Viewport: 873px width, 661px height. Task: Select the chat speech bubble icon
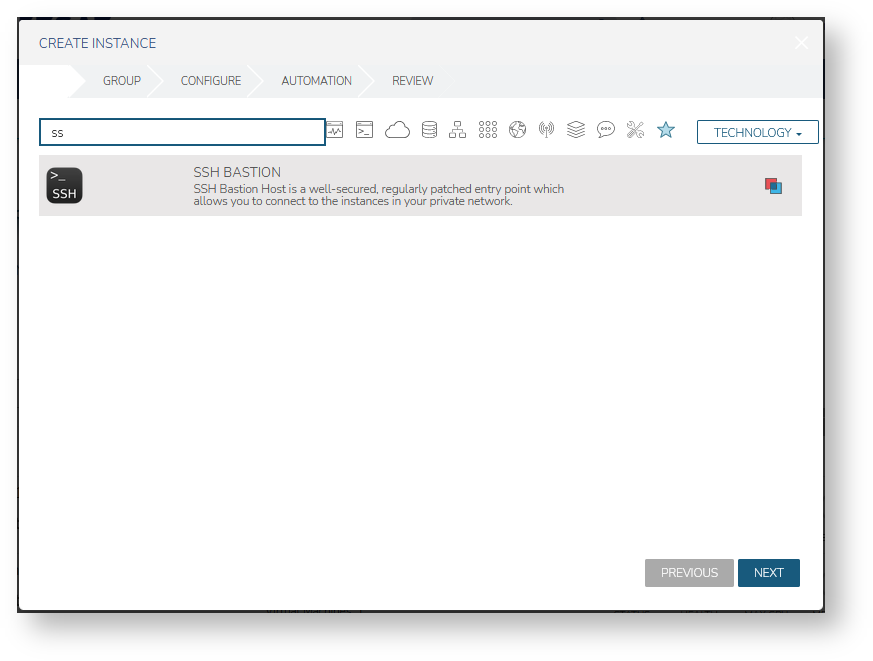[x=606, y=130]
